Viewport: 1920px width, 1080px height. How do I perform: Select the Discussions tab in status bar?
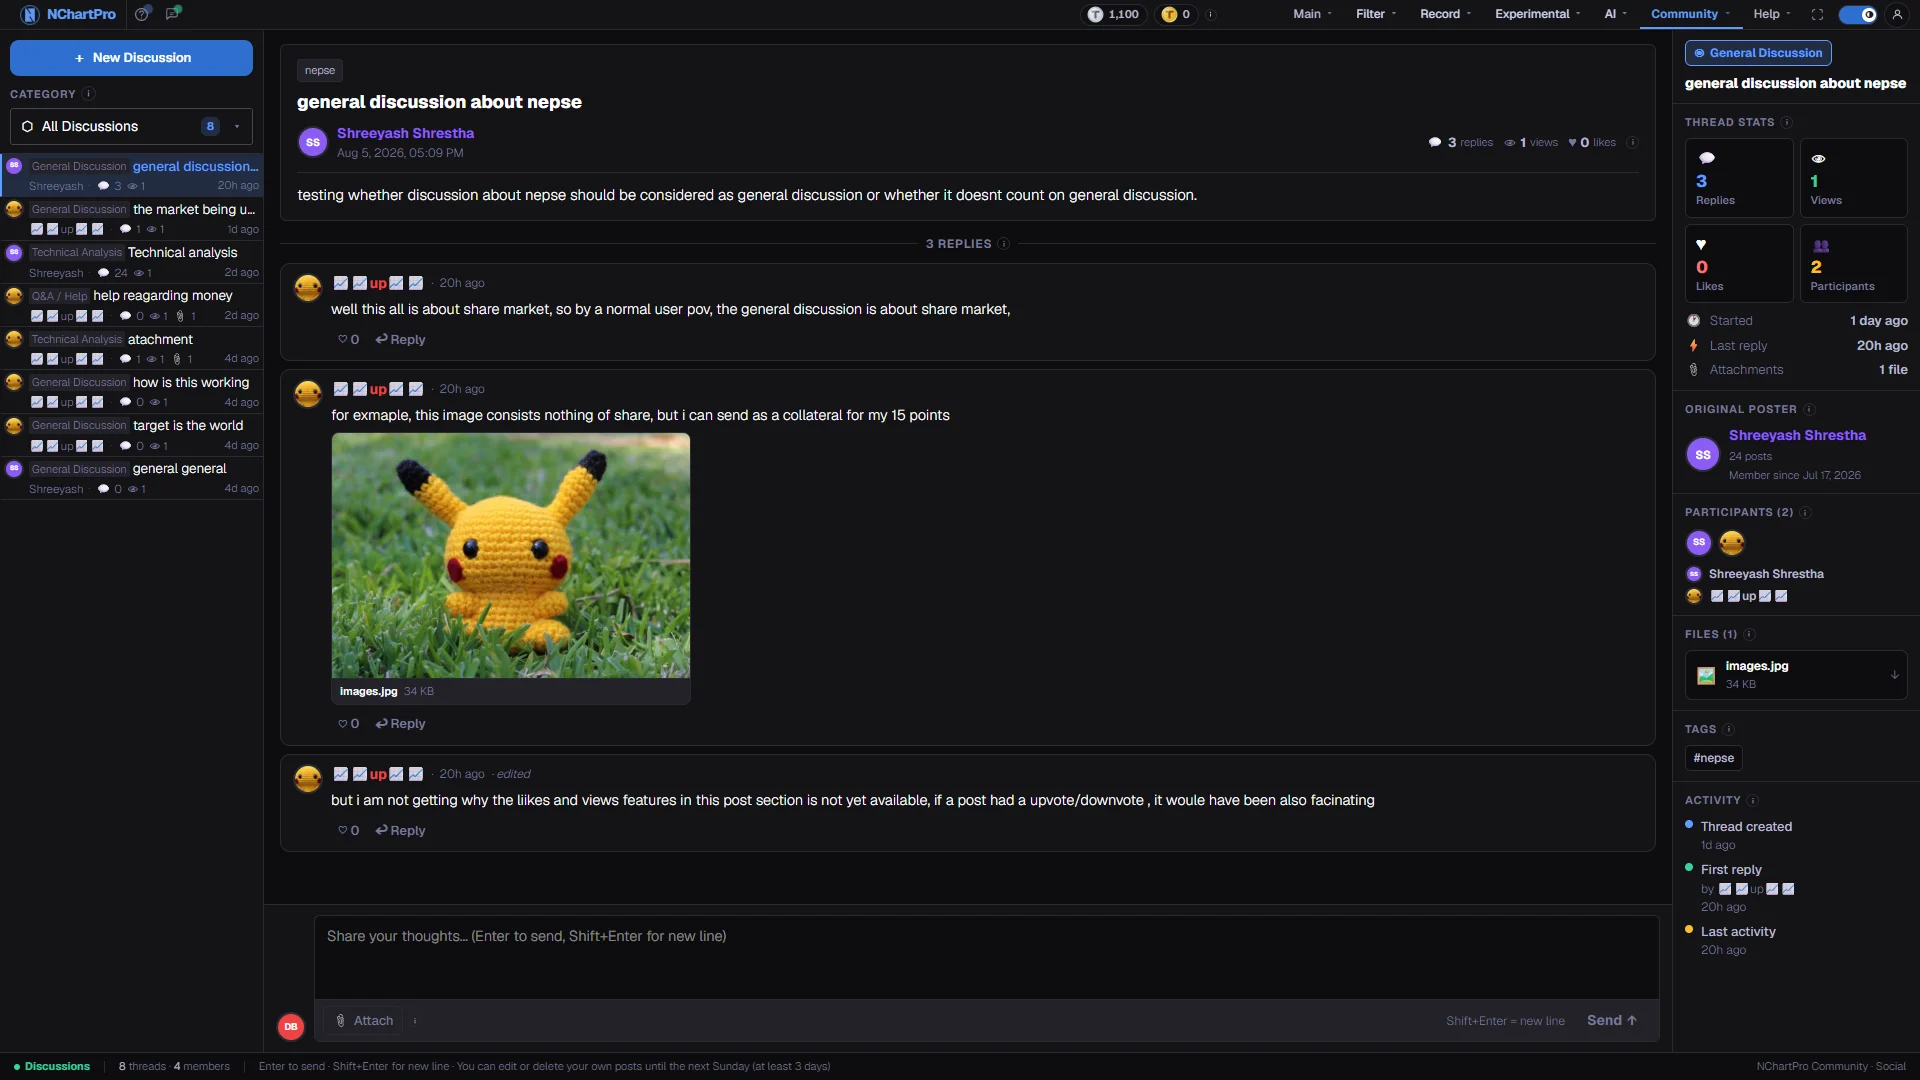[52, 1066]
